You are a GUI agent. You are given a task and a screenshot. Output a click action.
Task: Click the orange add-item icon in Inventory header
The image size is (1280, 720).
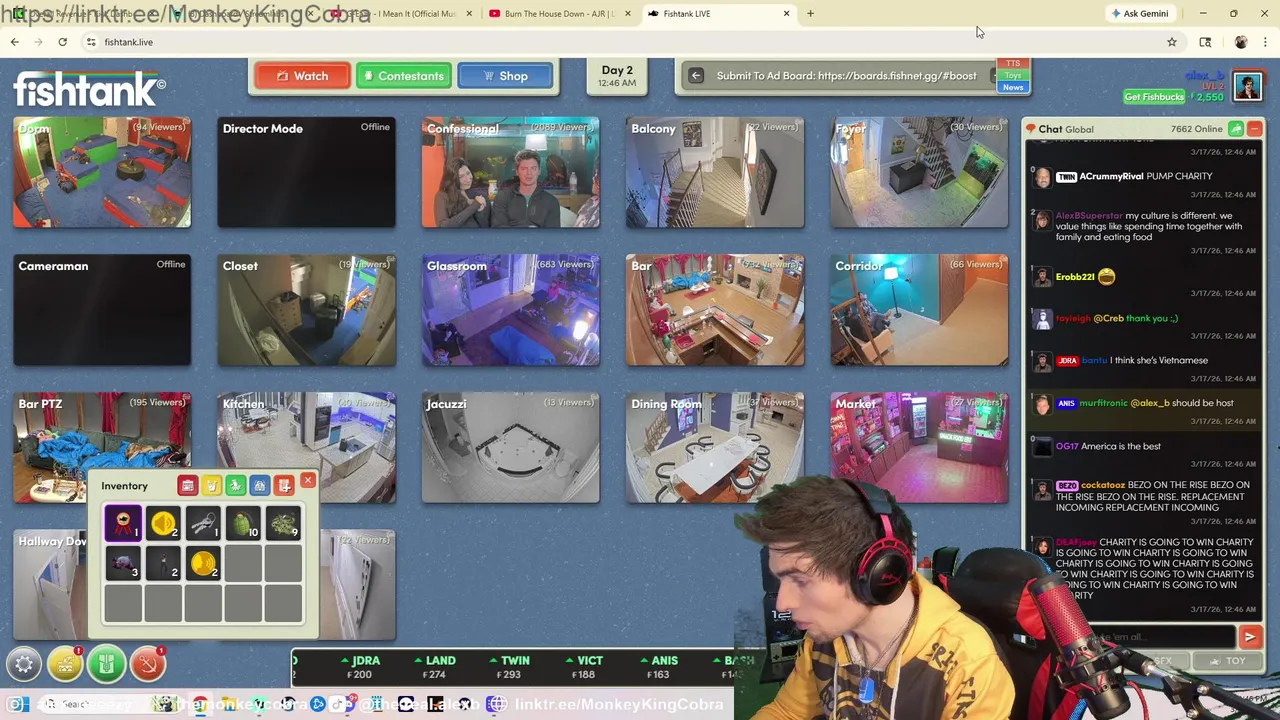click(x=284, y=486)
